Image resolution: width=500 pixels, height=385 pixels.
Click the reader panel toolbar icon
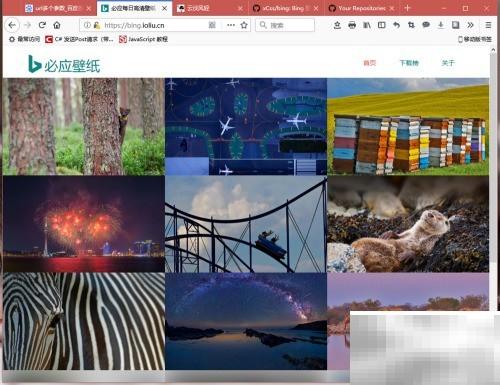click(455, 25)
